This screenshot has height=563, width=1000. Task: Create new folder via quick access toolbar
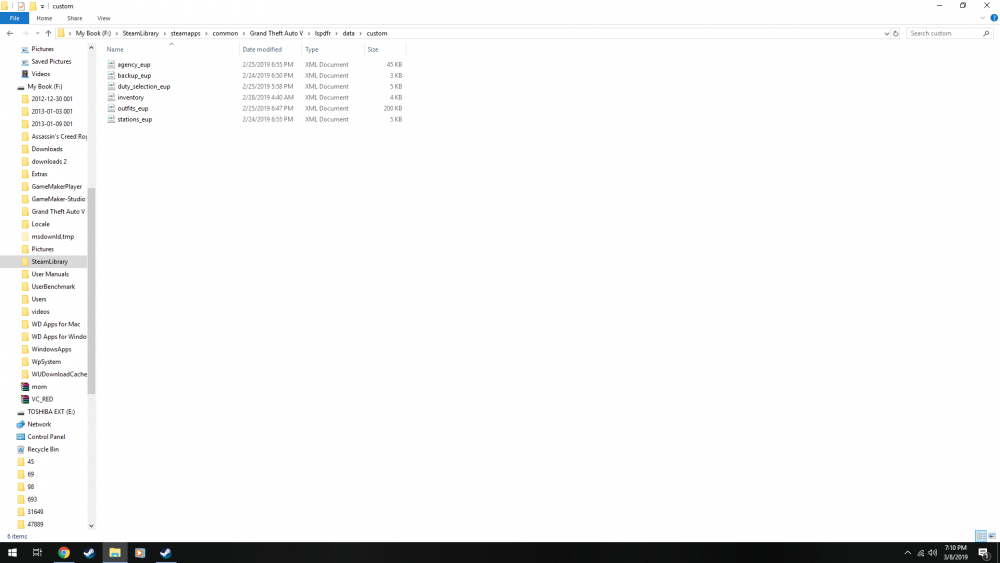pyautogui.click(x=33, y=6)
